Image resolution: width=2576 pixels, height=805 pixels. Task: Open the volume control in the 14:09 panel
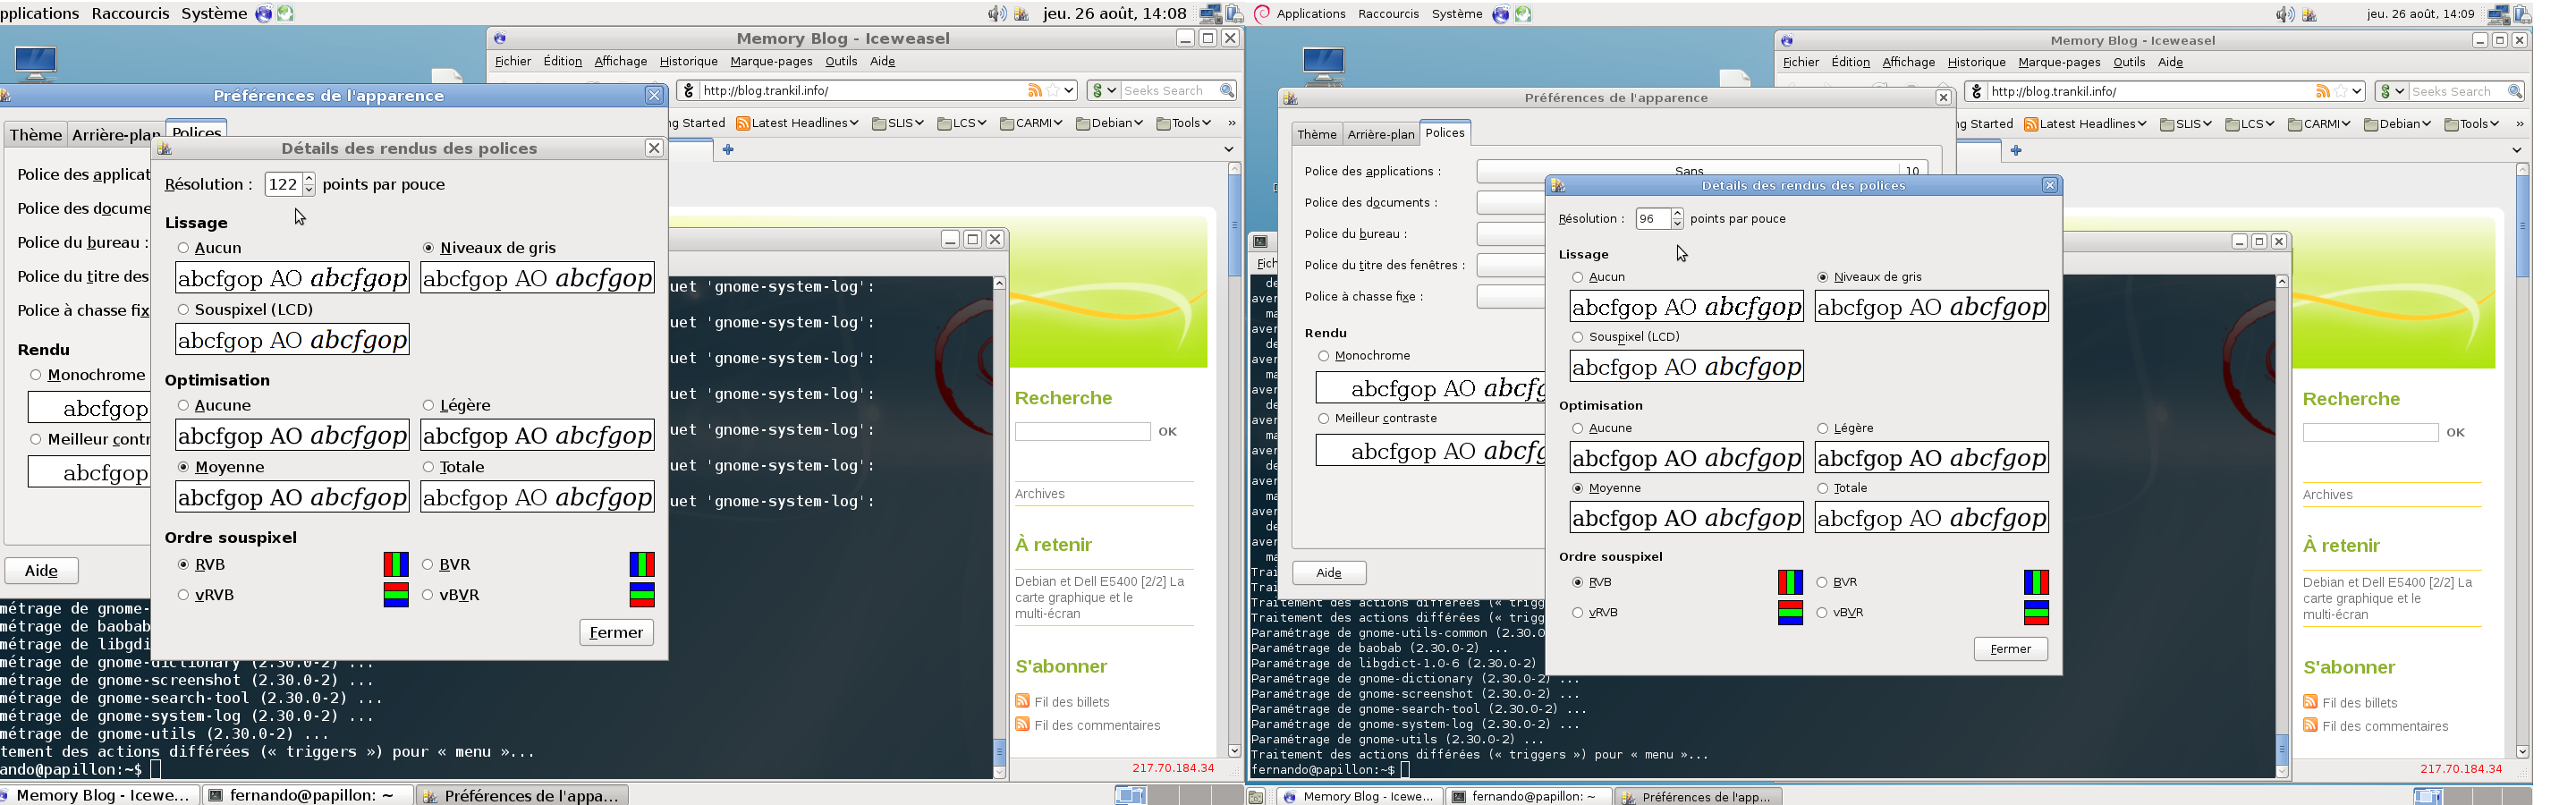point(2284,14)
